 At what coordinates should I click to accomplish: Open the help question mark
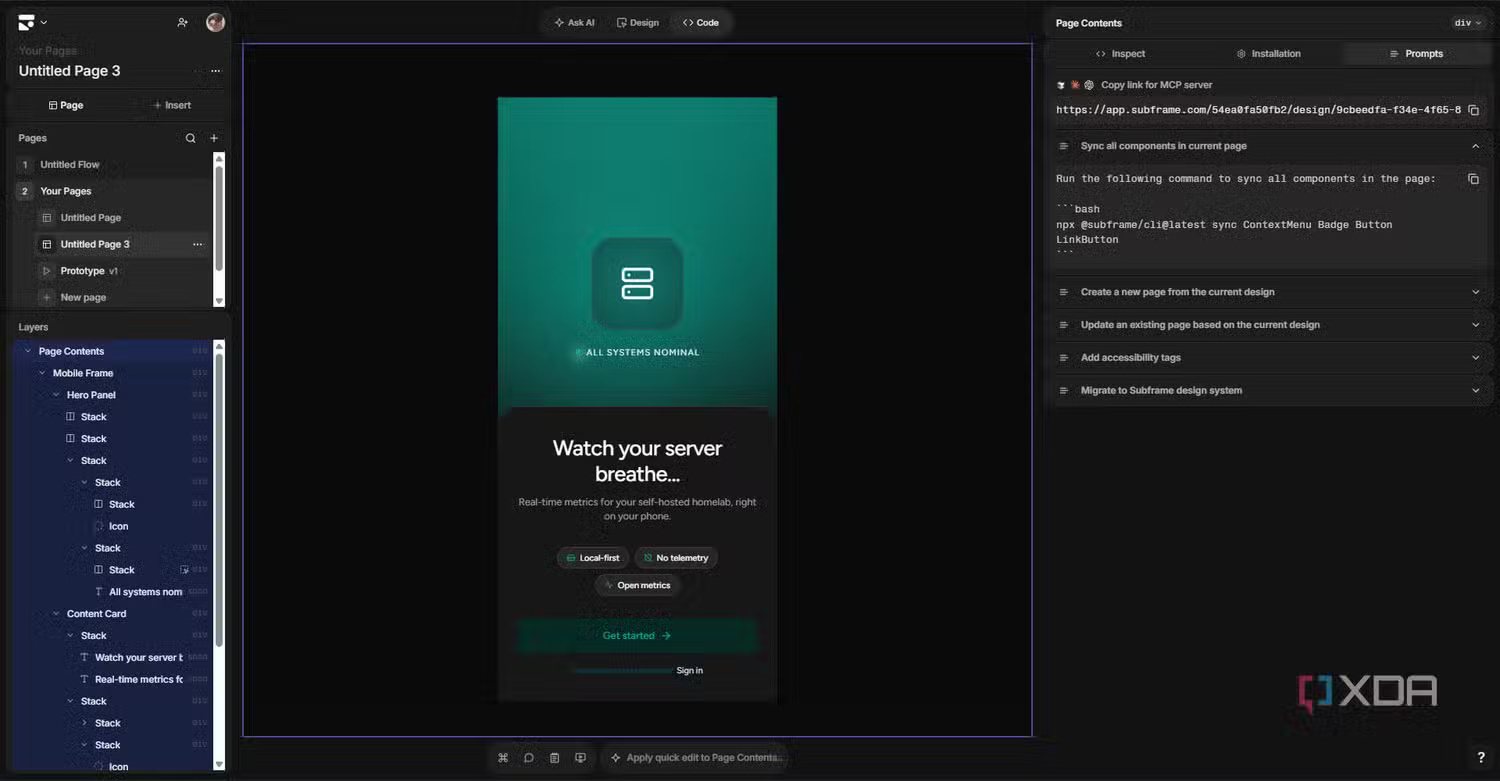point(1481,758)
